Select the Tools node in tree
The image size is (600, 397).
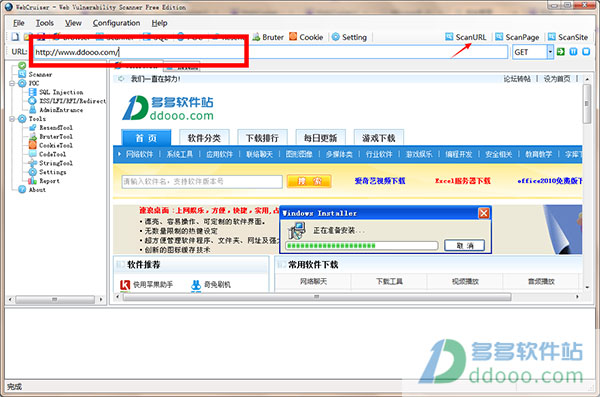pos(37,119)
